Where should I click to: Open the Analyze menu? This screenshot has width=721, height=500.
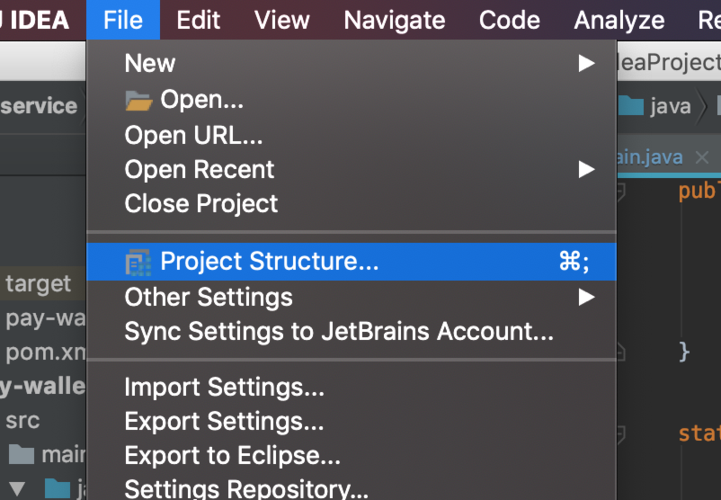pos(619,20)
